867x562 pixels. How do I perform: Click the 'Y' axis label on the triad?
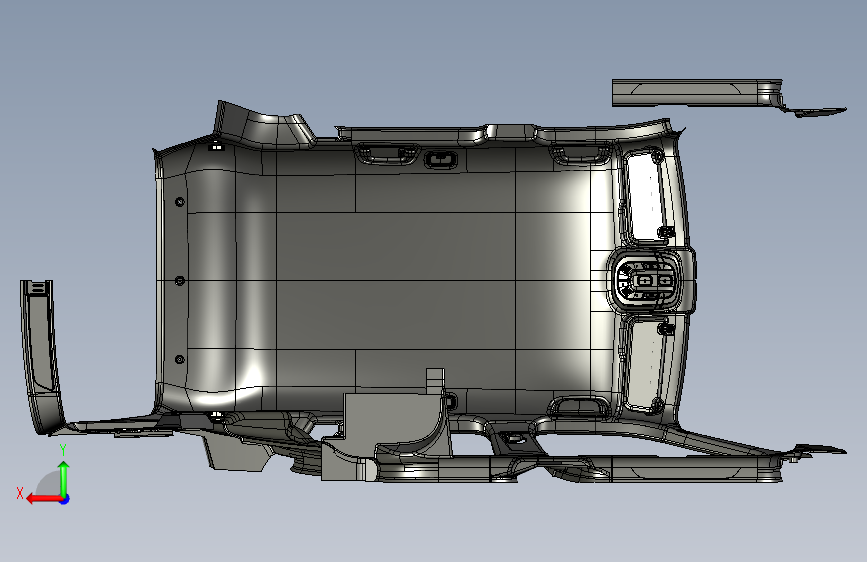click(63, 450)
